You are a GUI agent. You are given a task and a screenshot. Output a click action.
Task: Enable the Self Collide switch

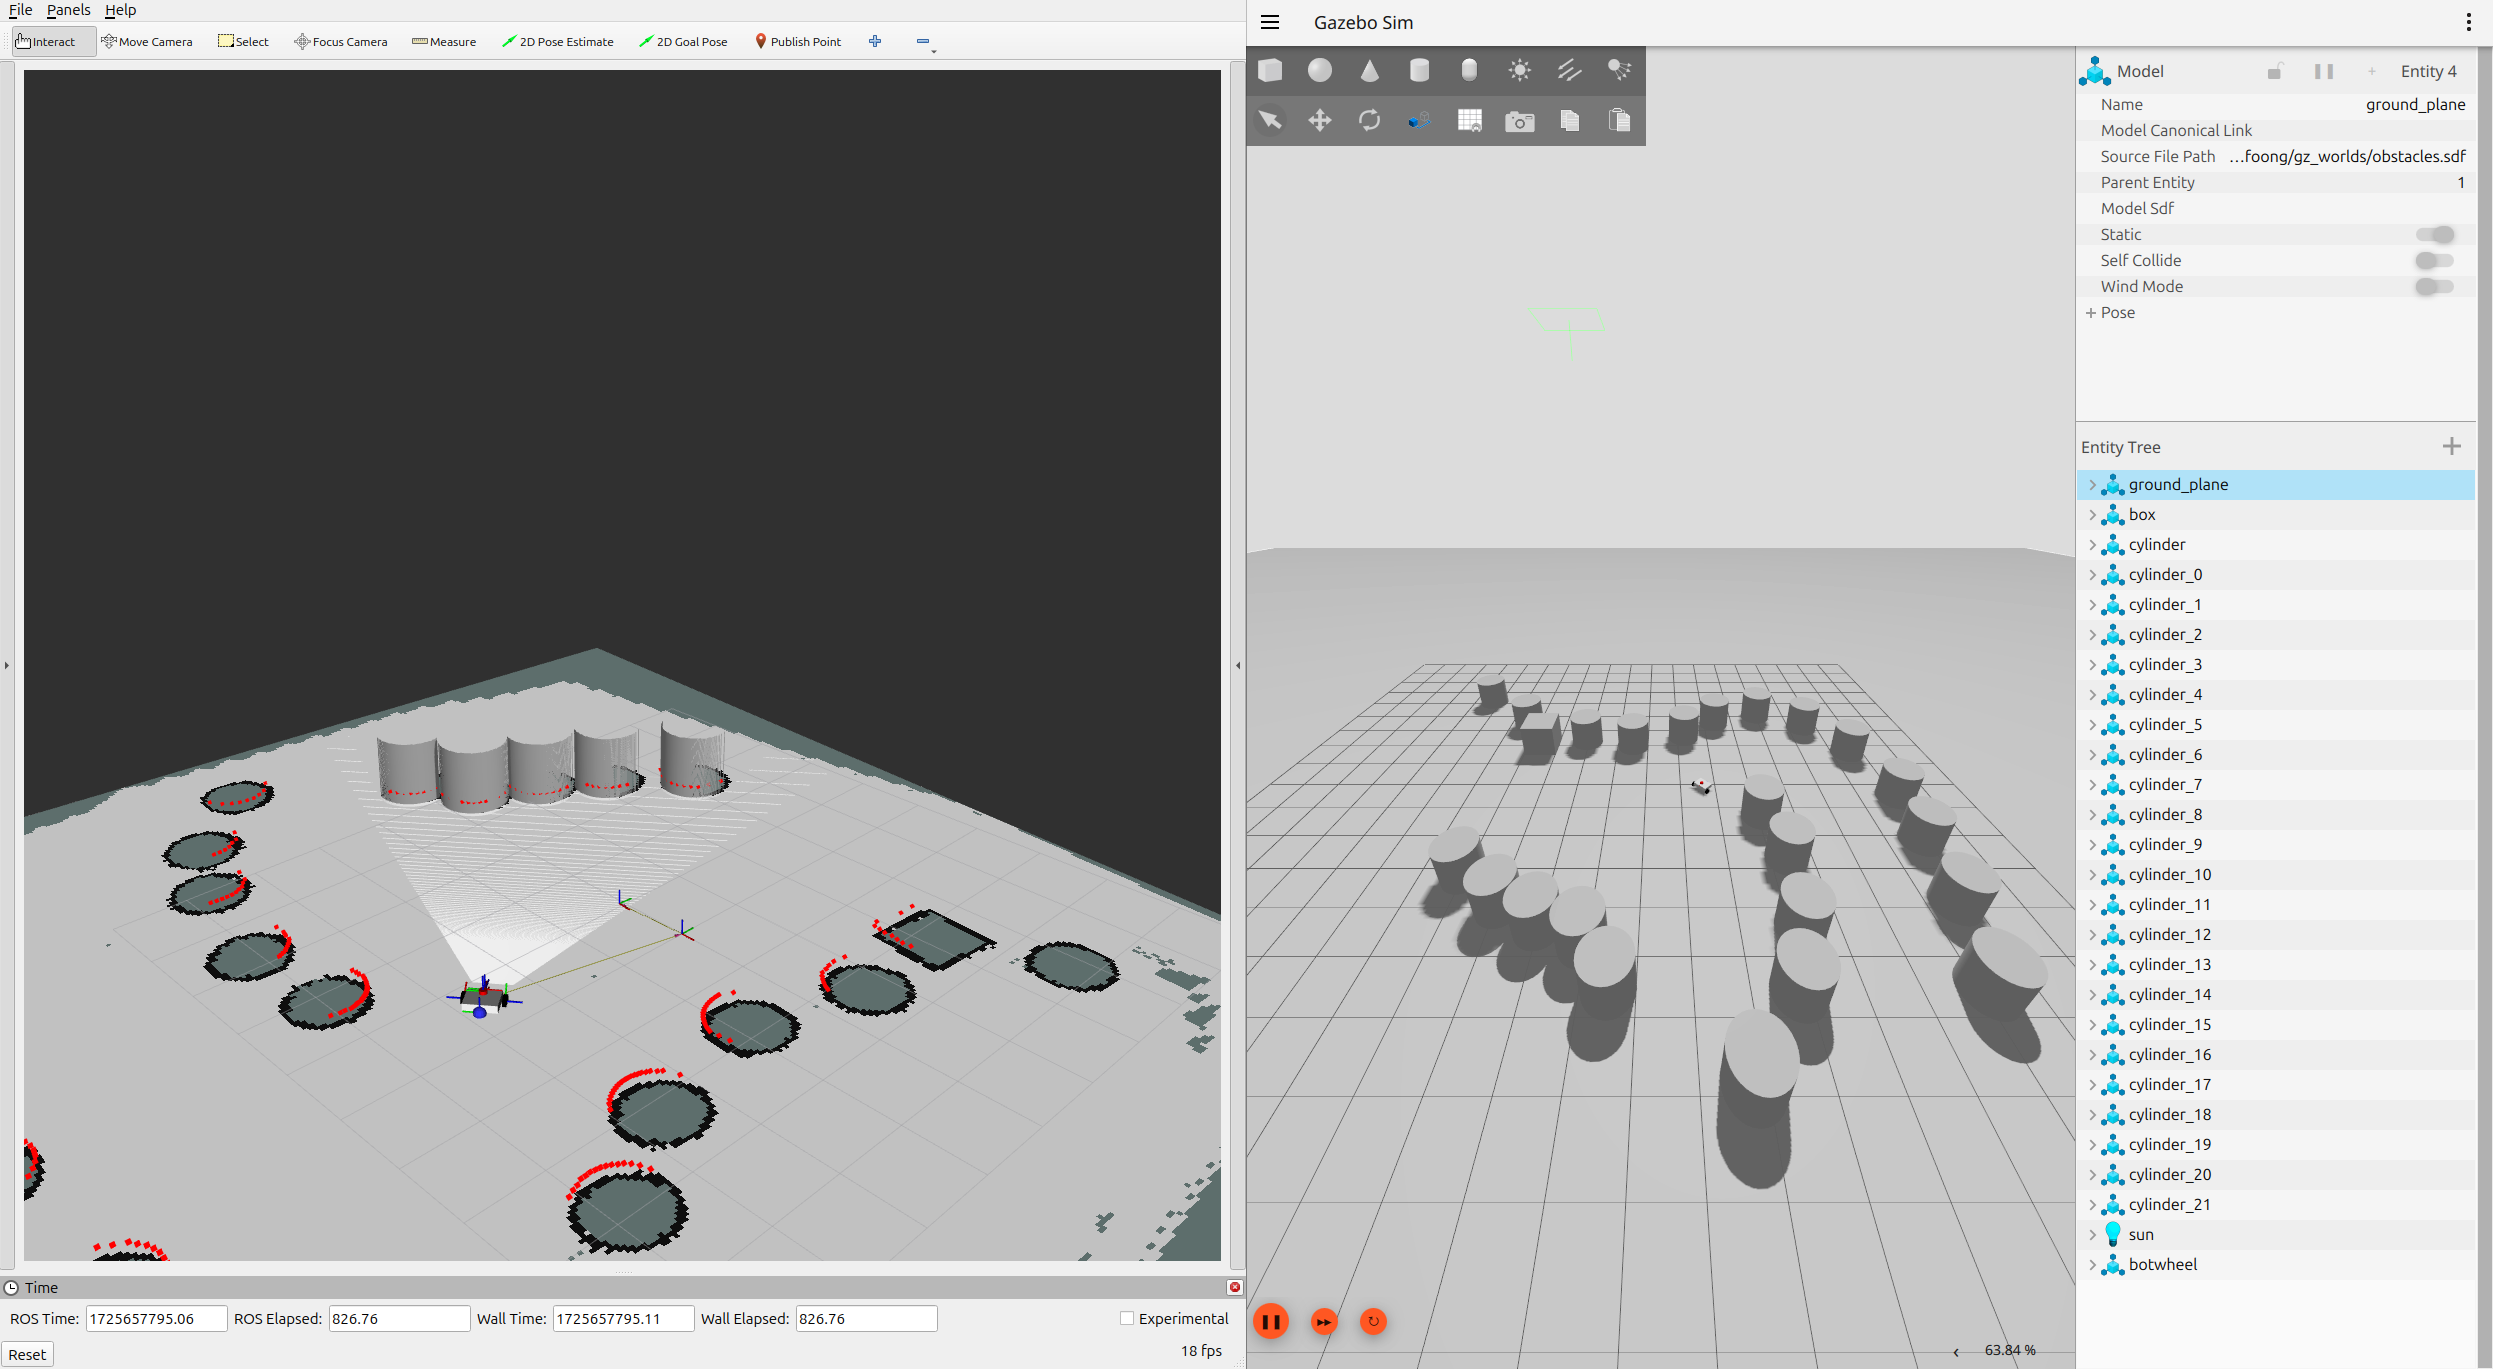click(x=2435, y=260)
